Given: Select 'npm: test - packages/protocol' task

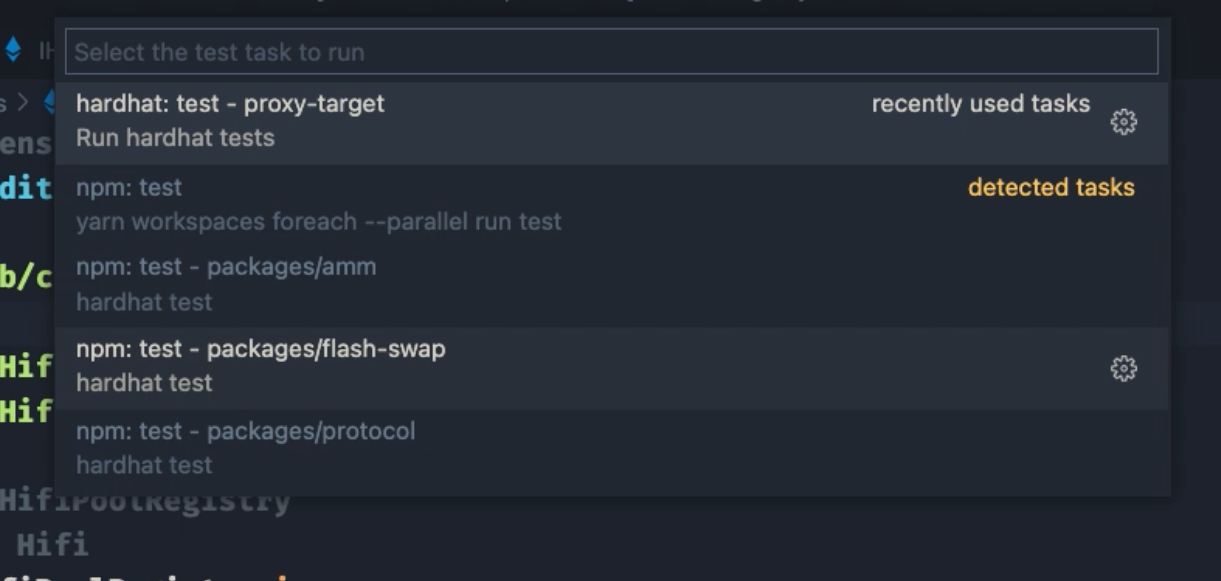Looking at the screenshot, I should pyautogui.click(x=245, y=431).
